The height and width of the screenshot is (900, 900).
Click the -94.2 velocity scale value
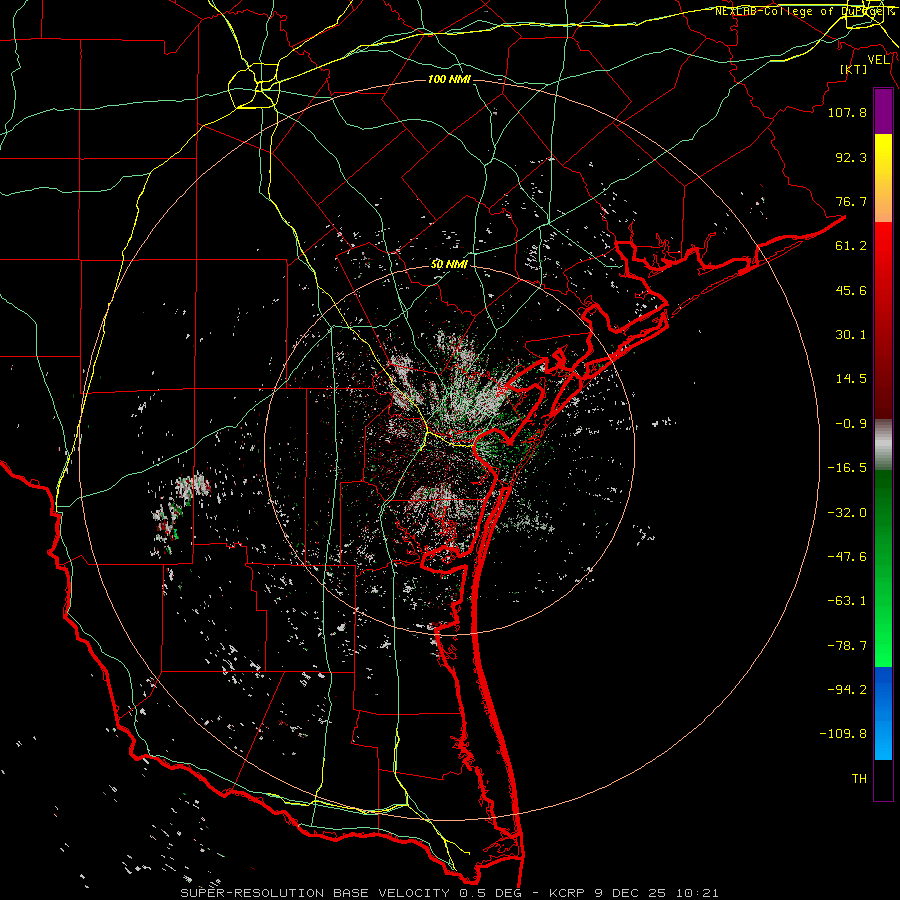click(847, 689)
